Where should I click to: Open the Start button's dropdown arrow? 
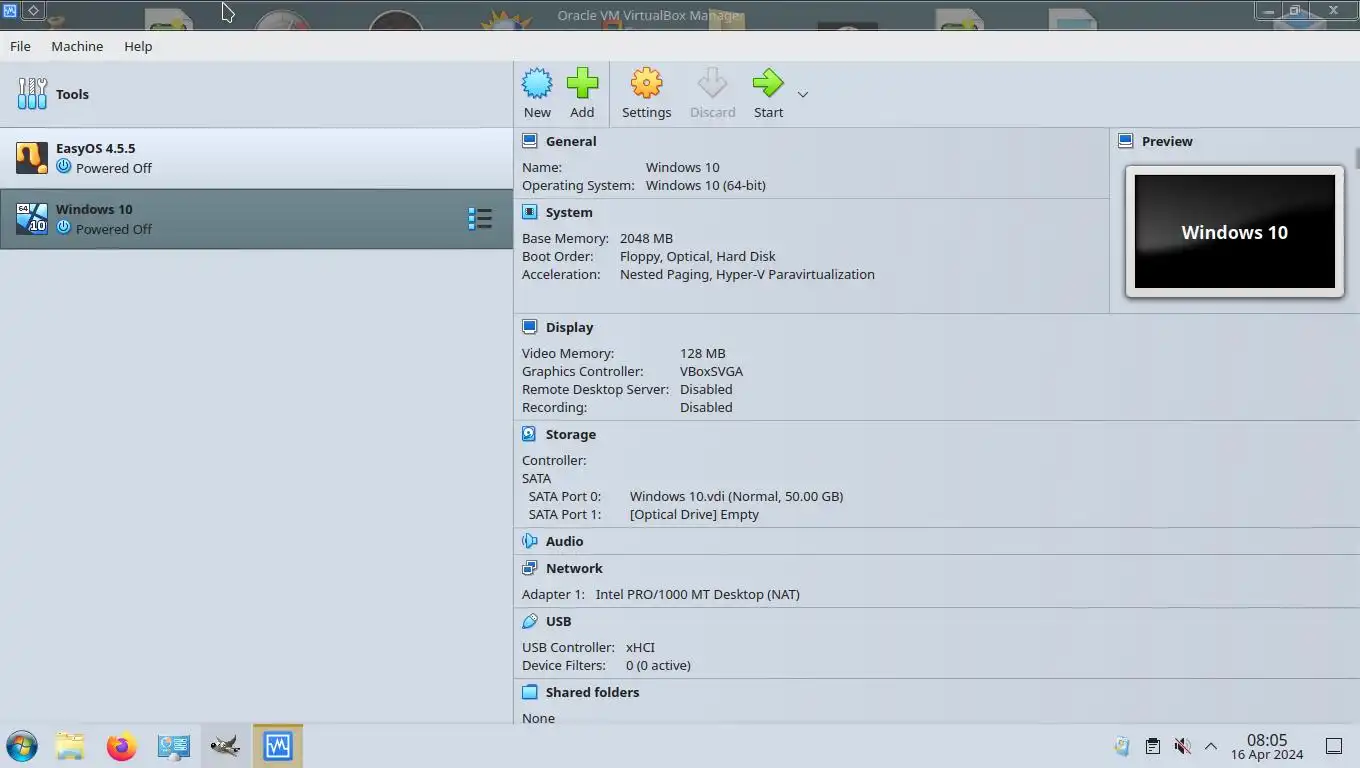pyautogui.click(x=802, y=94)
